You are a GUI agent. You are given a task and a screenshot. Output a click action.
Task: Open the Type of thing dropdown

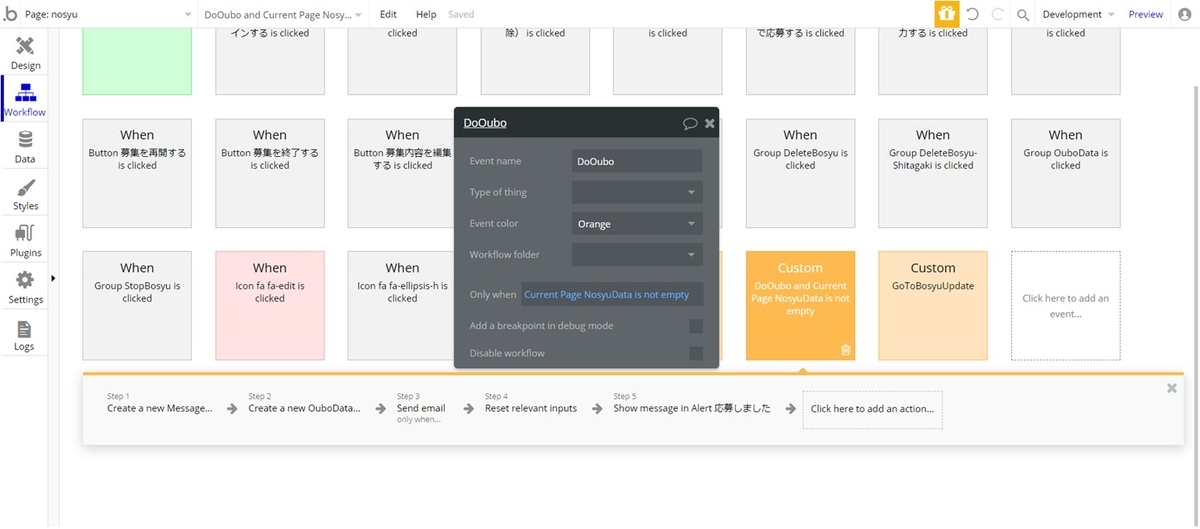pyautogui.click(x=637, y=192)
